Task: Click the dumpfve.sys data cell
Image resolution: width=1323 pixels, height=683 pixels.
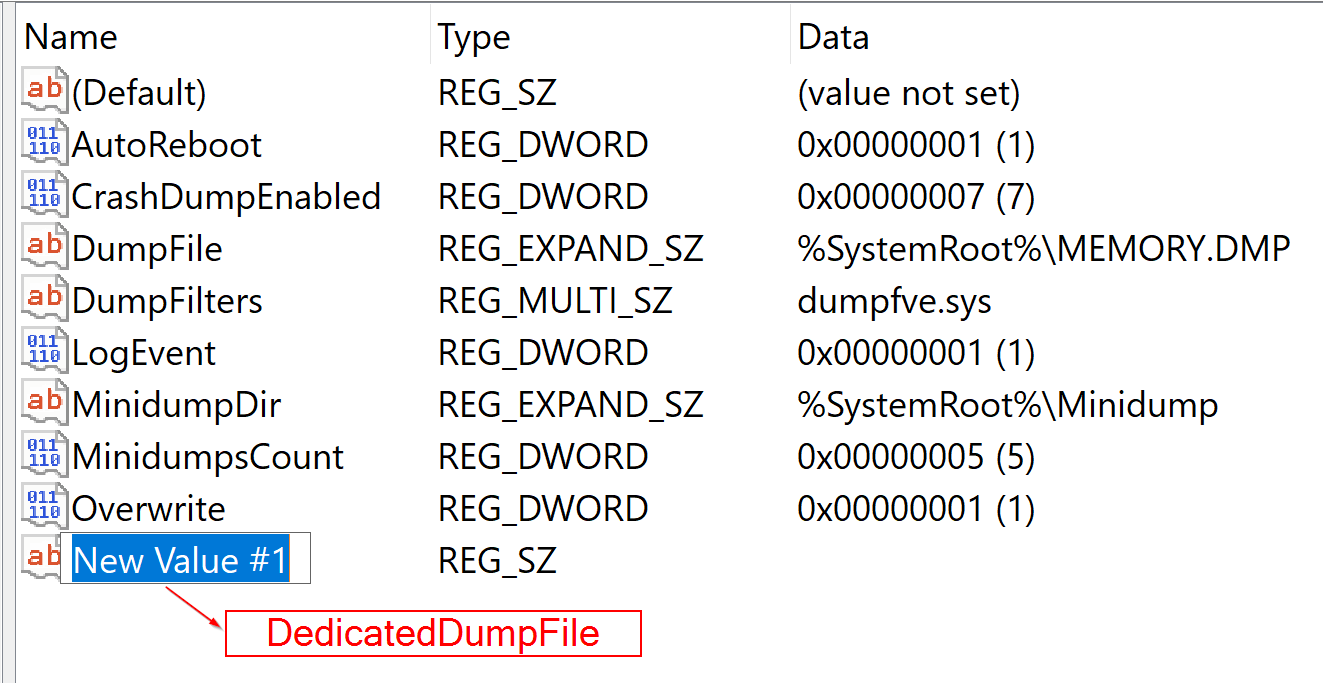Action: 894,300
